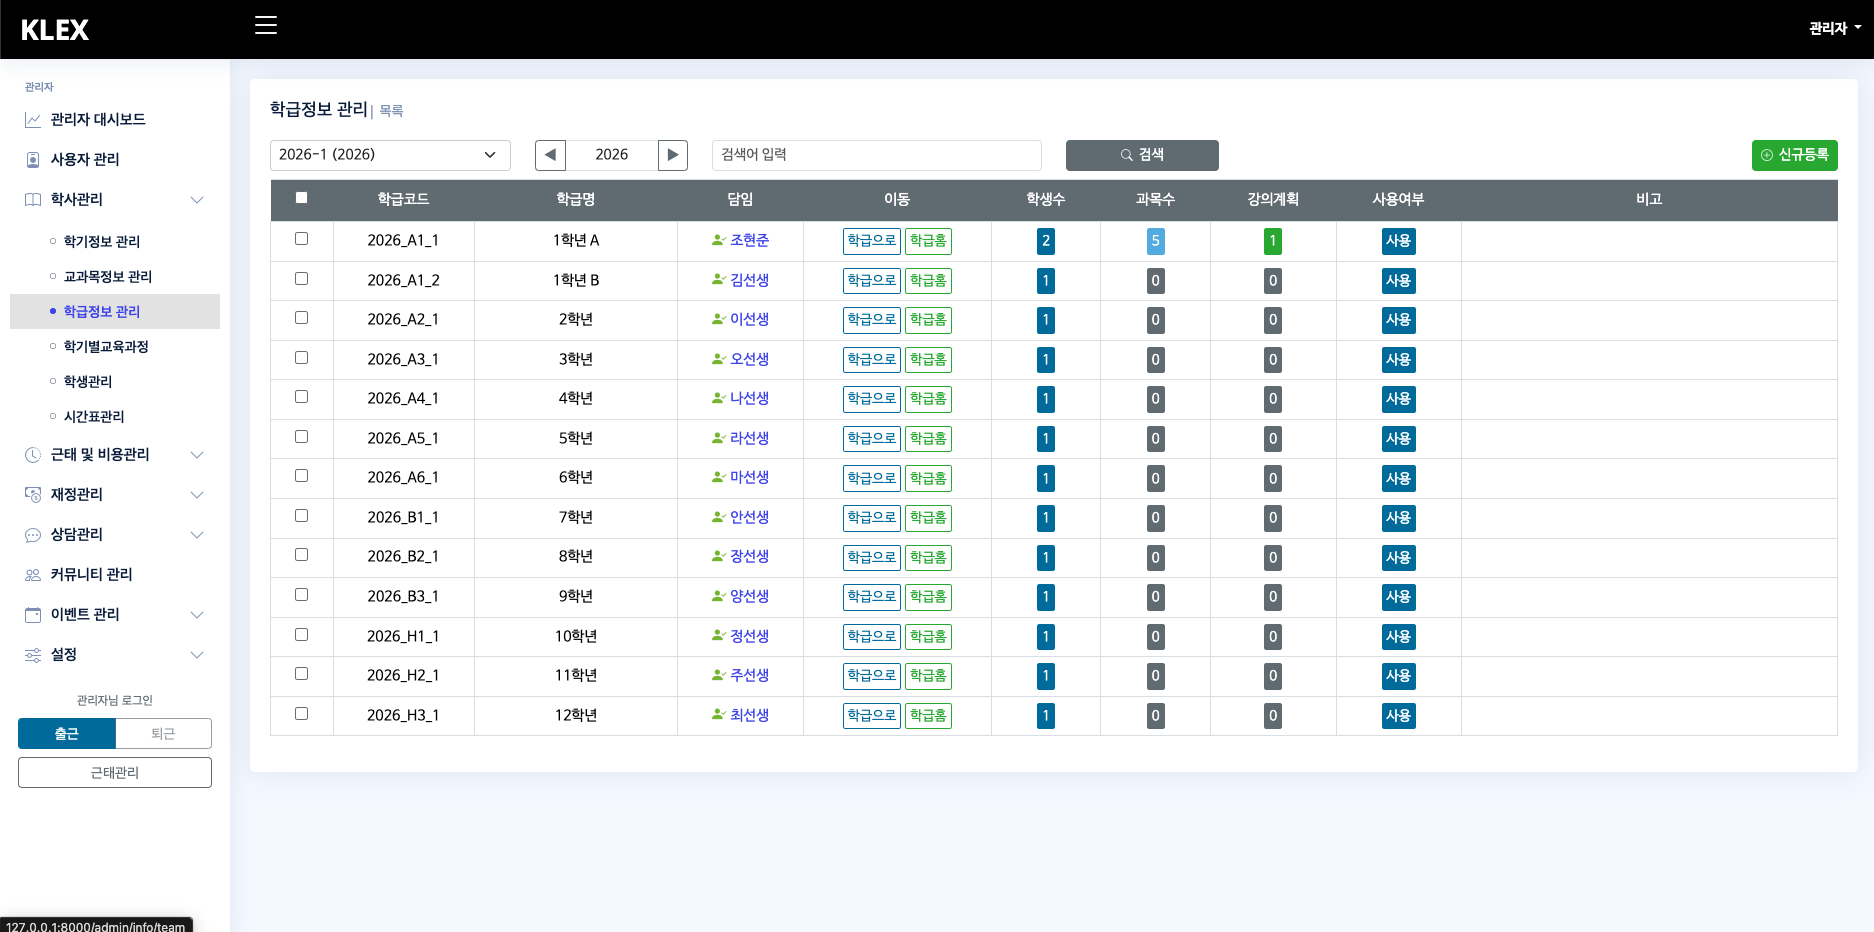Open the 관리자 account dropdown at top right

click(1834, 29)
